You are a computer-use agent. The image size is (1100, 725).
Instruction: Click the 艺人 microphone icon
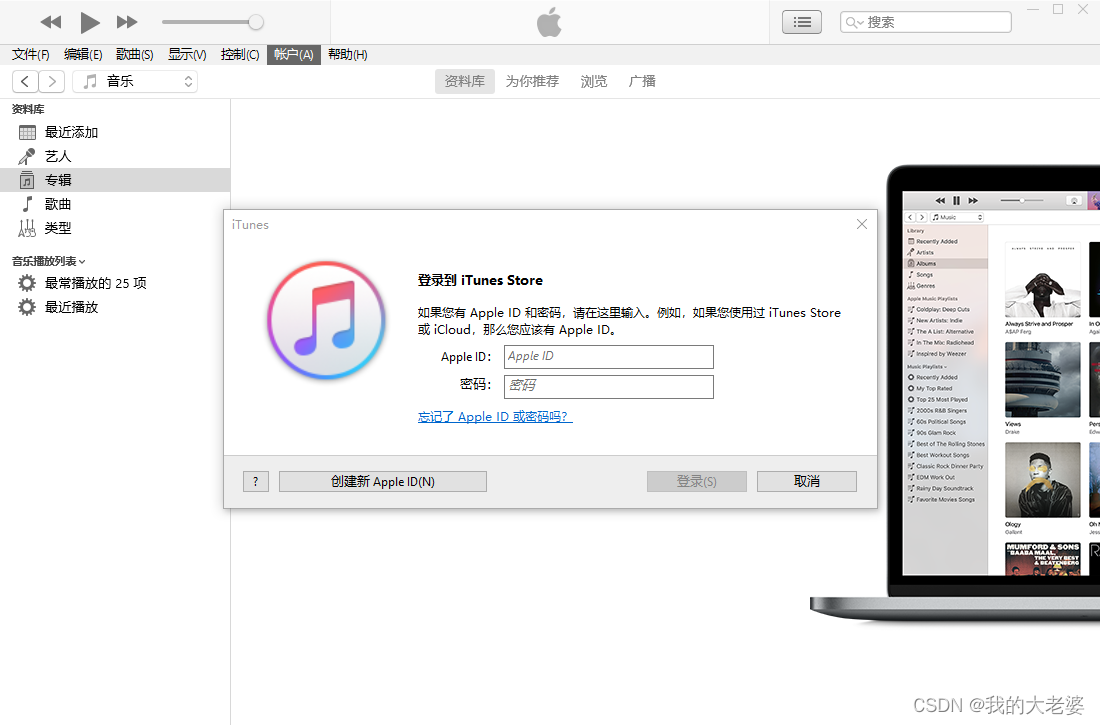click(x=27, y=157)
